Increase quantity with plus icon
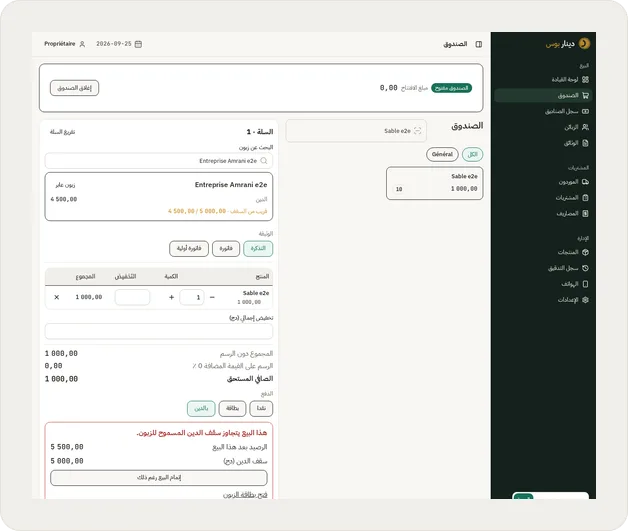628x531 pixels. (x=171, y=297)
